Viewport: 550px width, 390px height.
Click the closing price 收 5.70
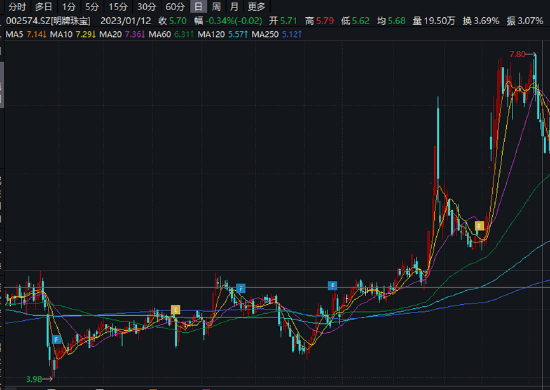point(172,21)
